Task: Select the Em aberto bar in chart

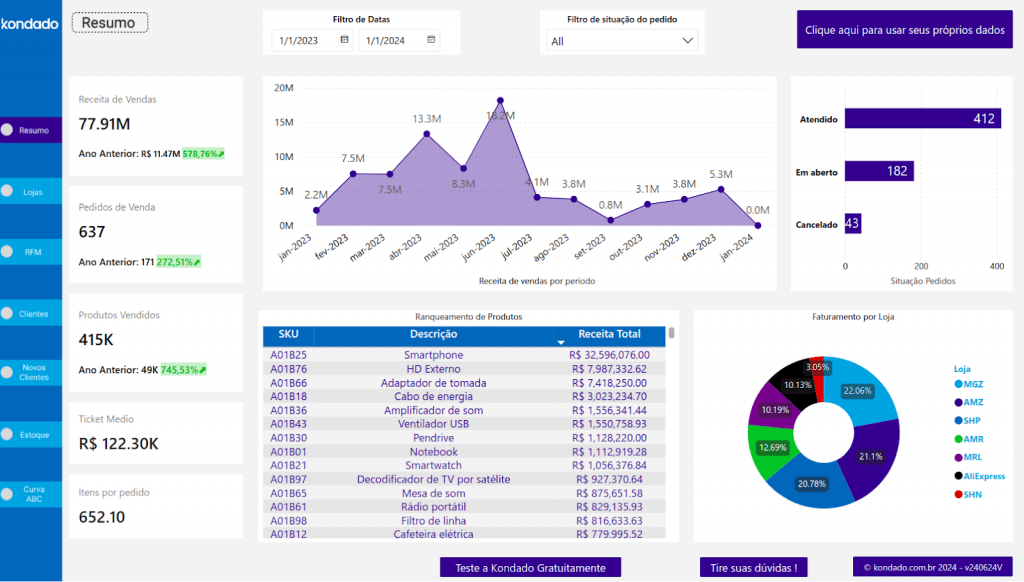Action: click(879, 171)
